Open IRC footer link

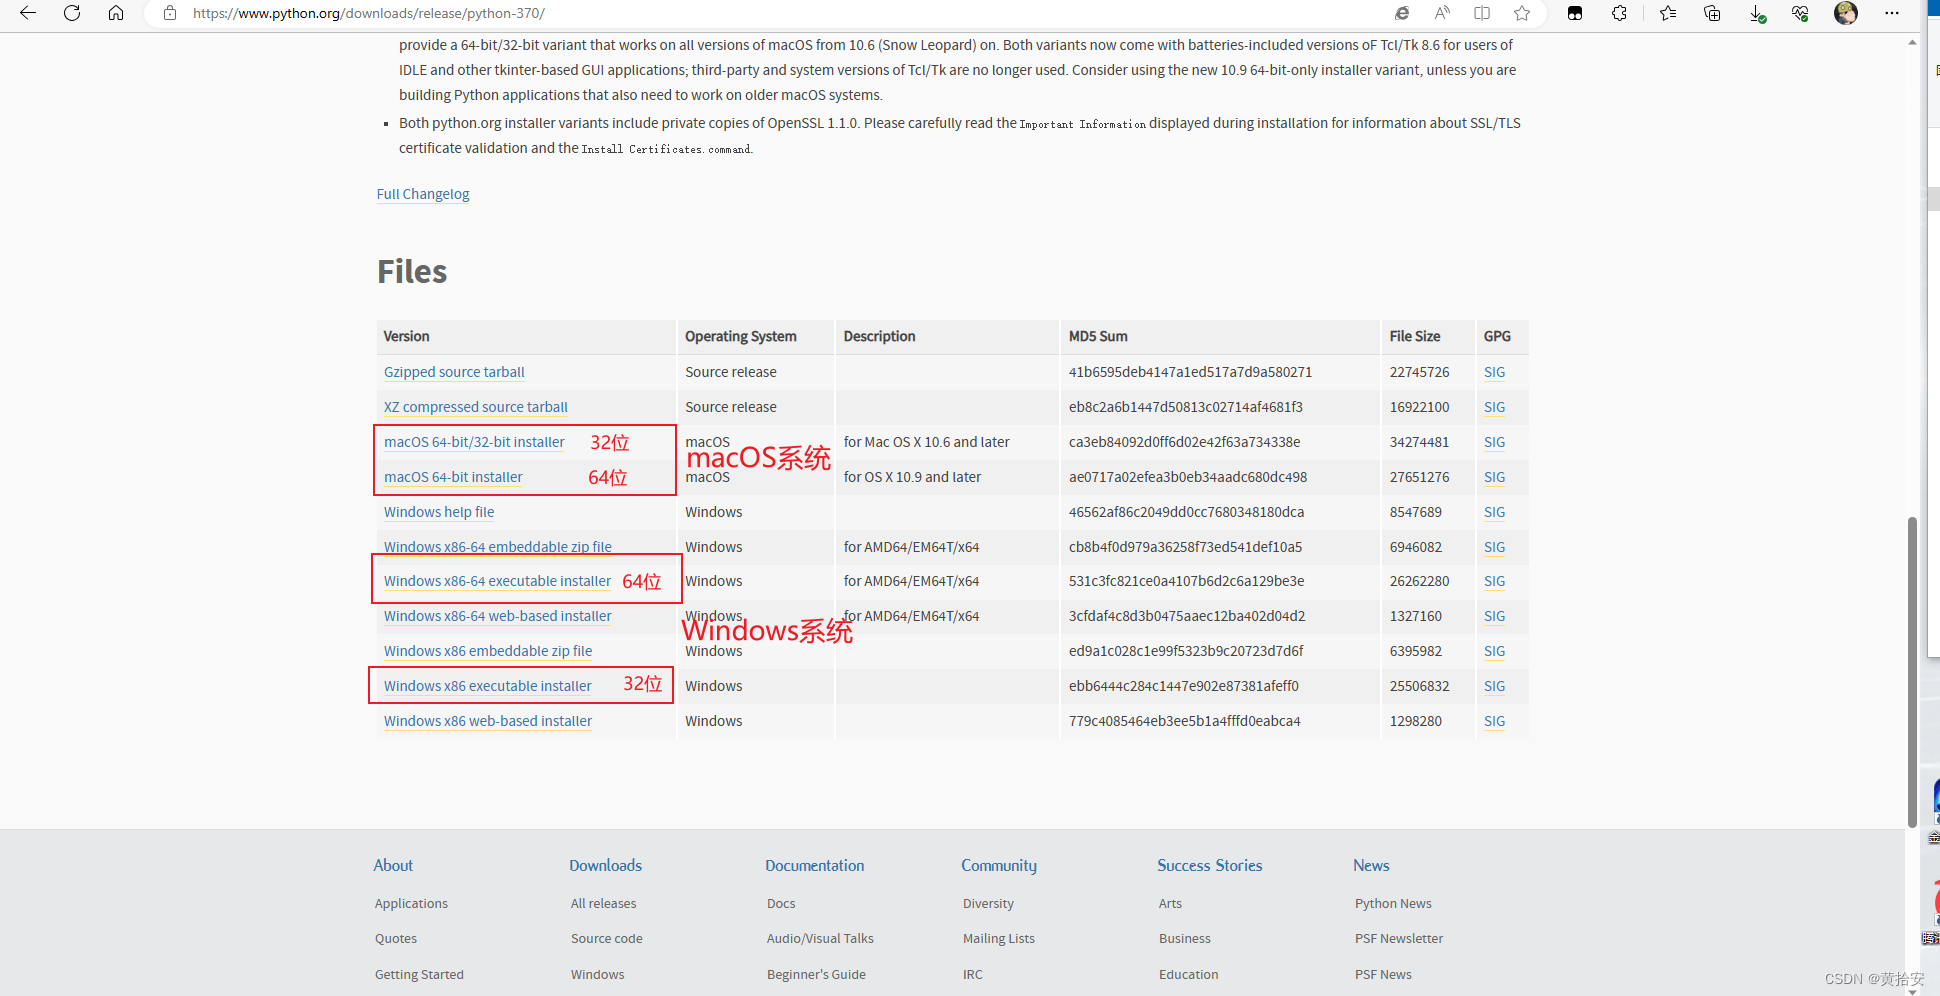(973, 974)
